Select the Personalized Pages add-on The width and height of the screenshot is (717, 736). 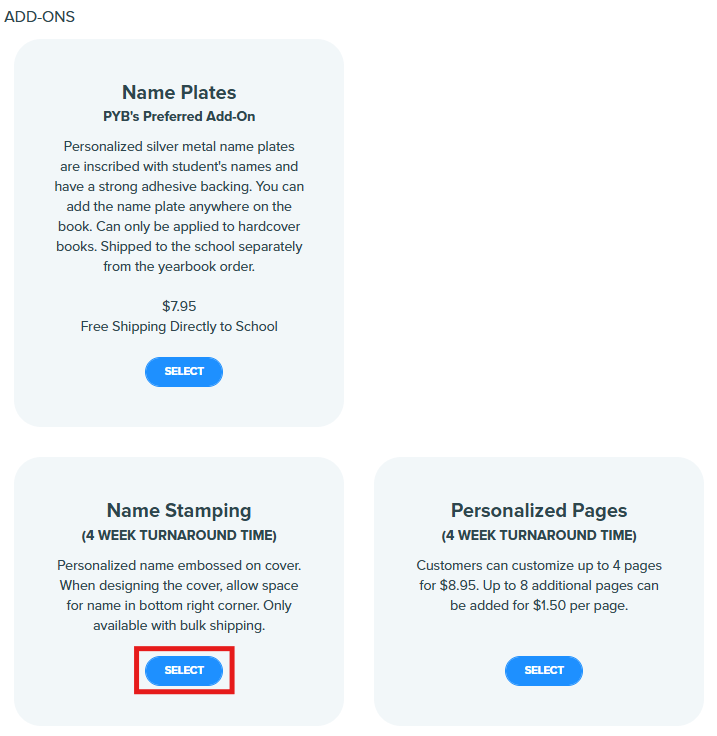pos(543,671)
